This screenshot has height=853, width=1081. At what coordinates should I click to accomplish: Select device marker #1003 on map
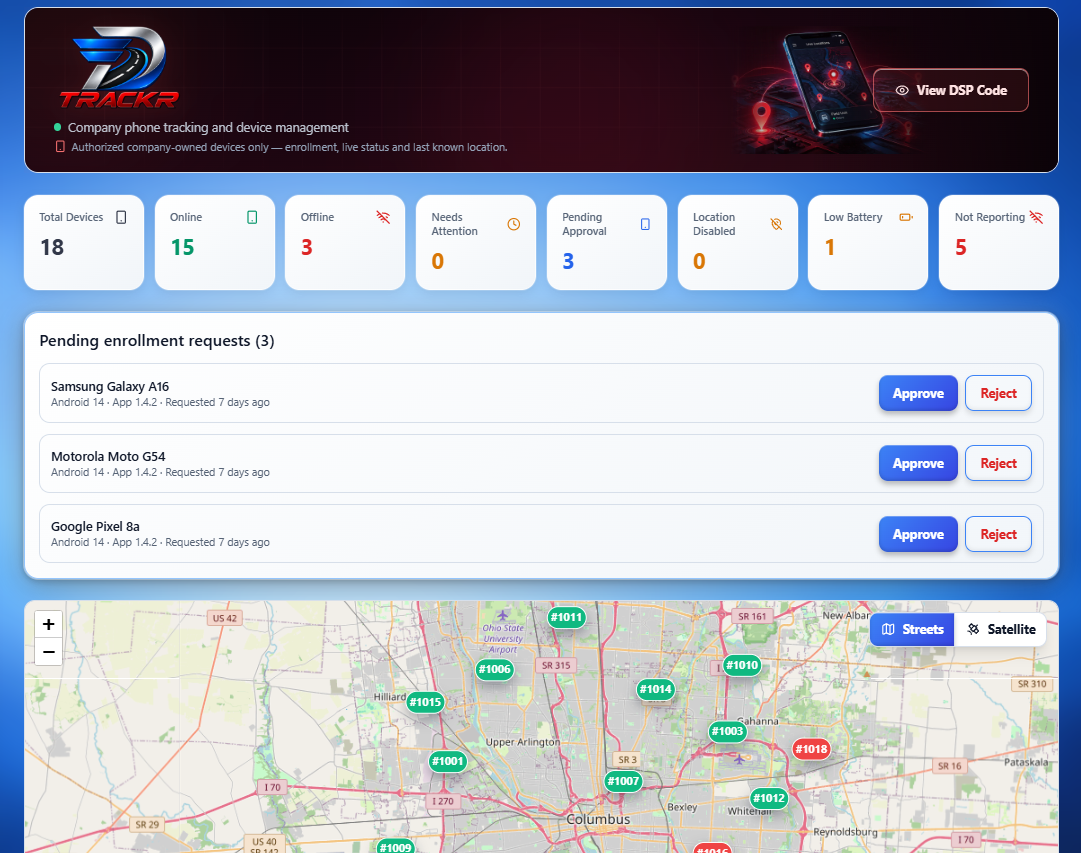727,732
